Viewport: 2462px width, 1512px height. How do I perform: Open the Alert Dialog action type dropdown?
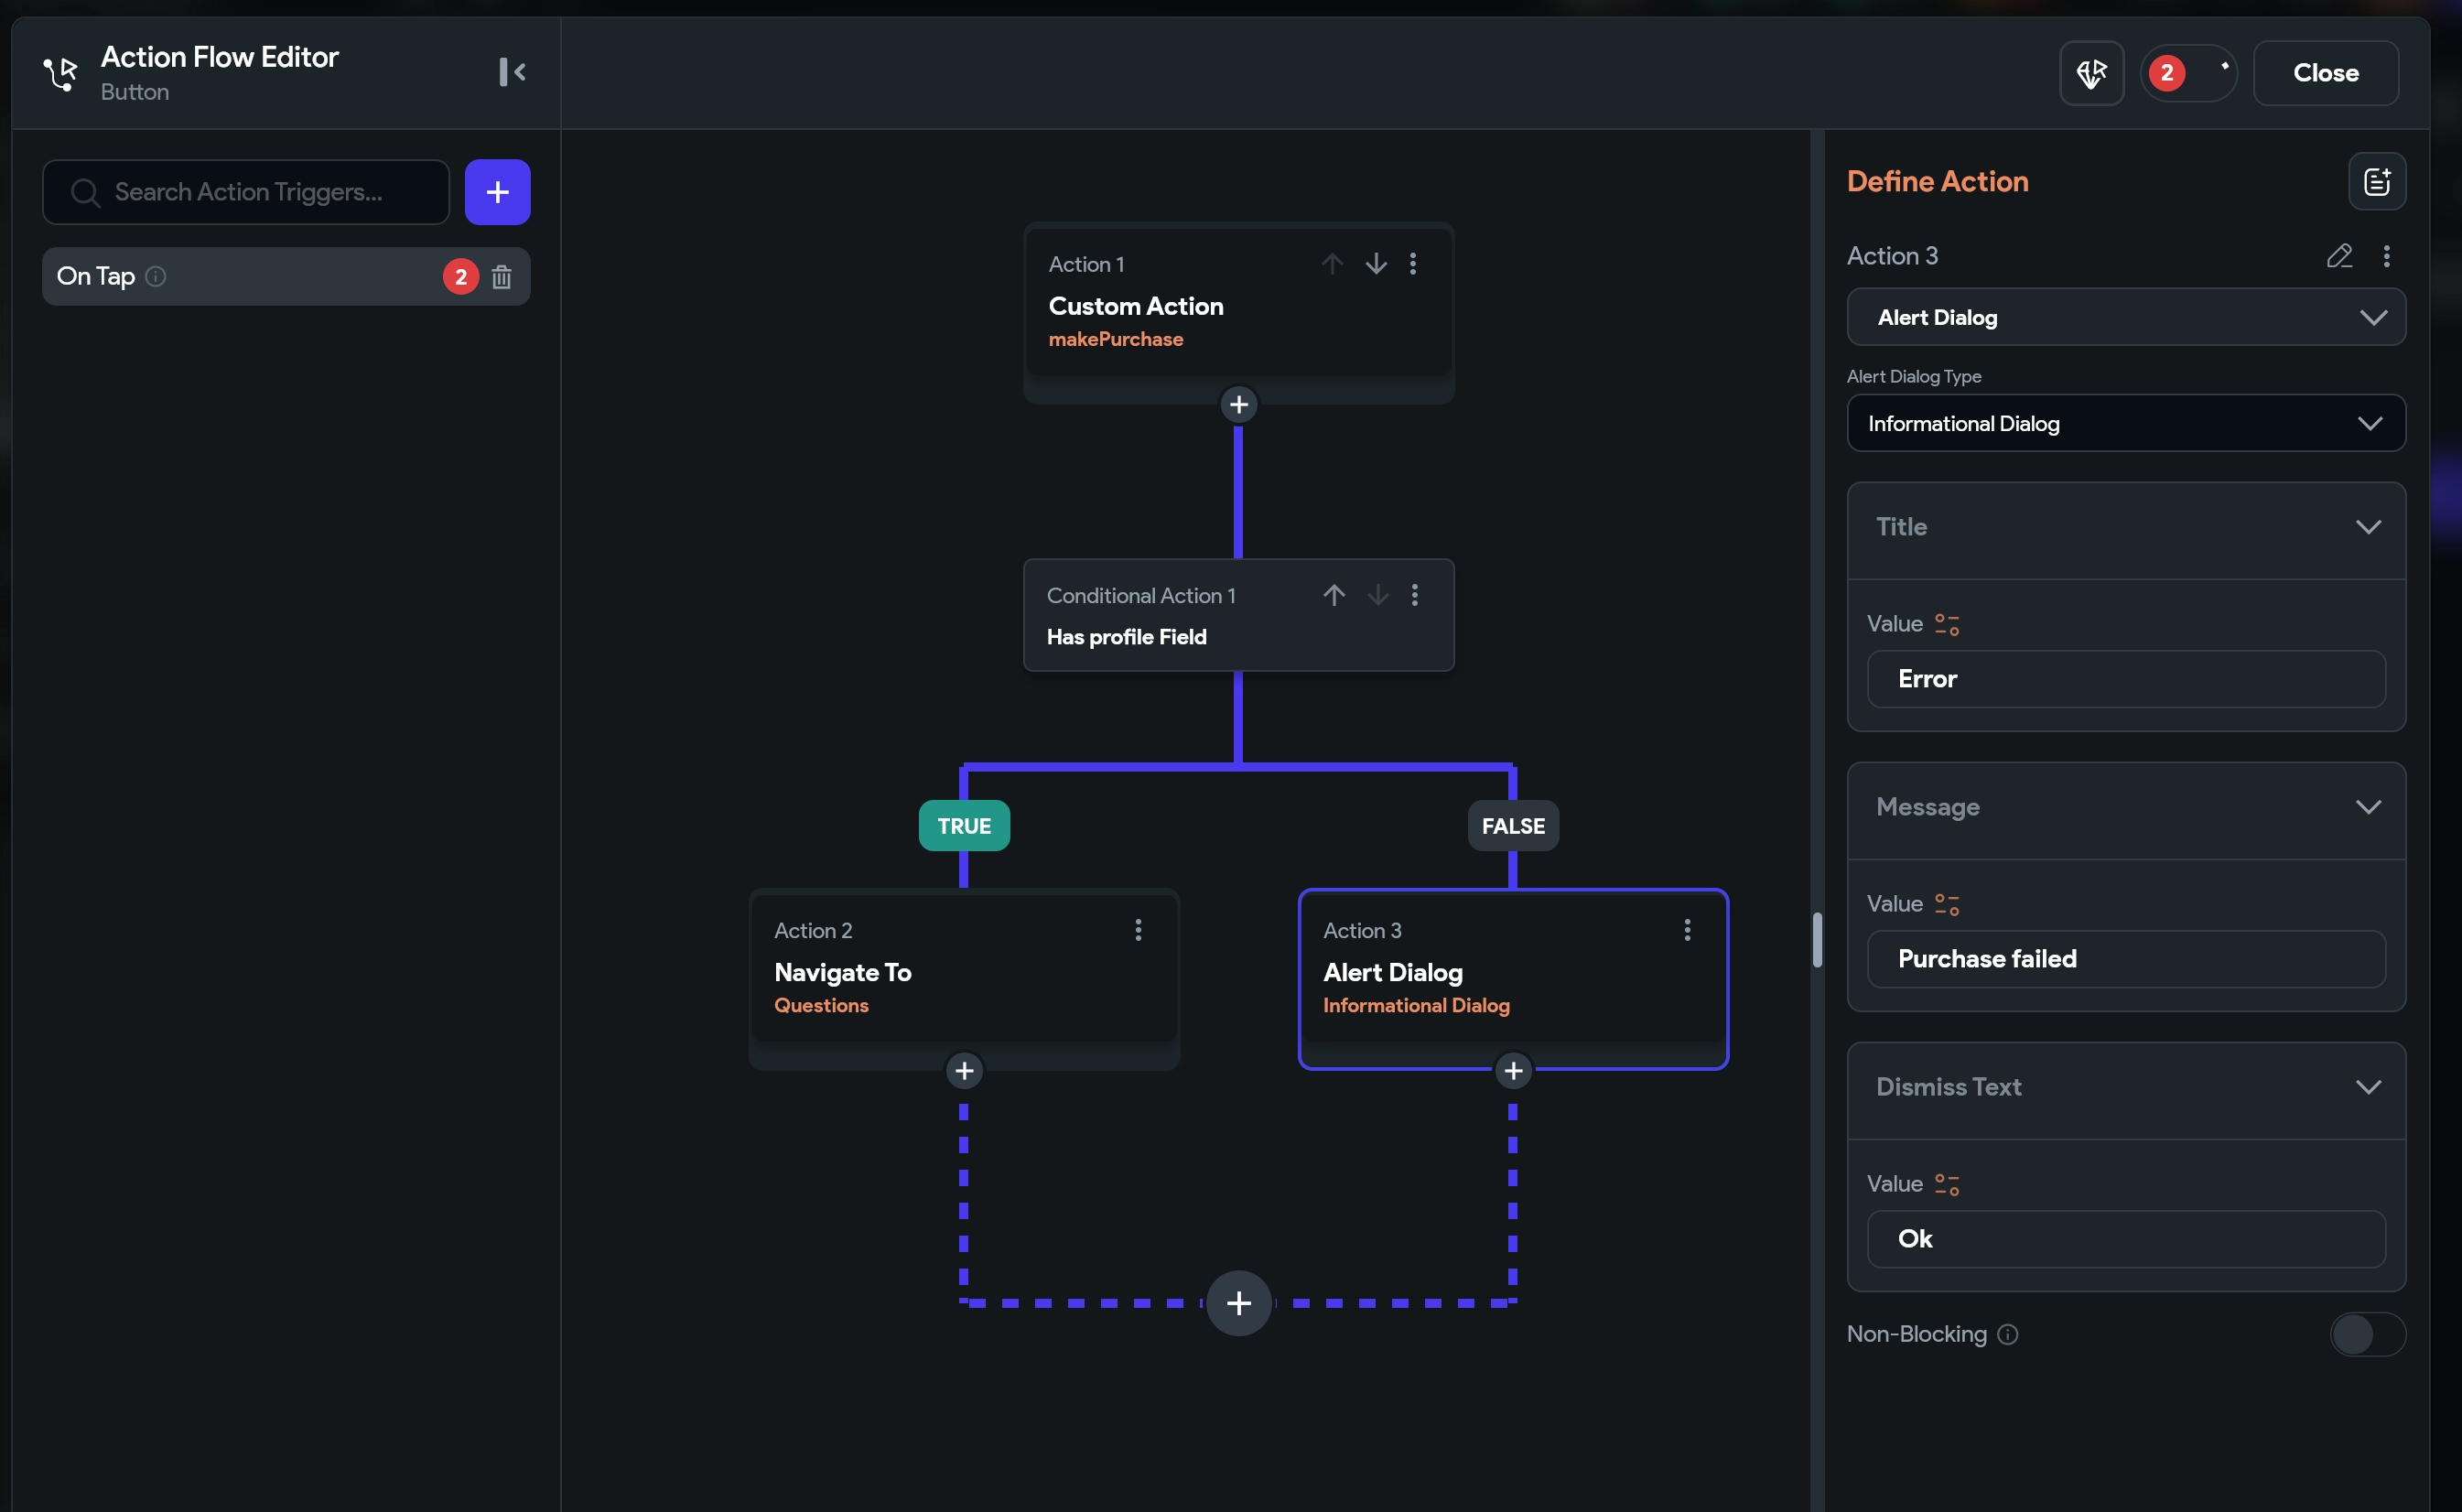(2125, 318)
